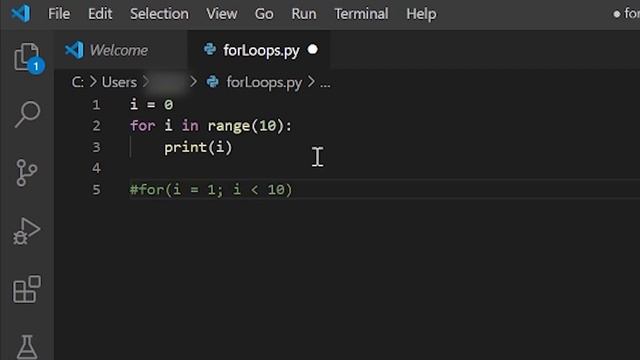Open the Extensions view icon

[27, 289]
